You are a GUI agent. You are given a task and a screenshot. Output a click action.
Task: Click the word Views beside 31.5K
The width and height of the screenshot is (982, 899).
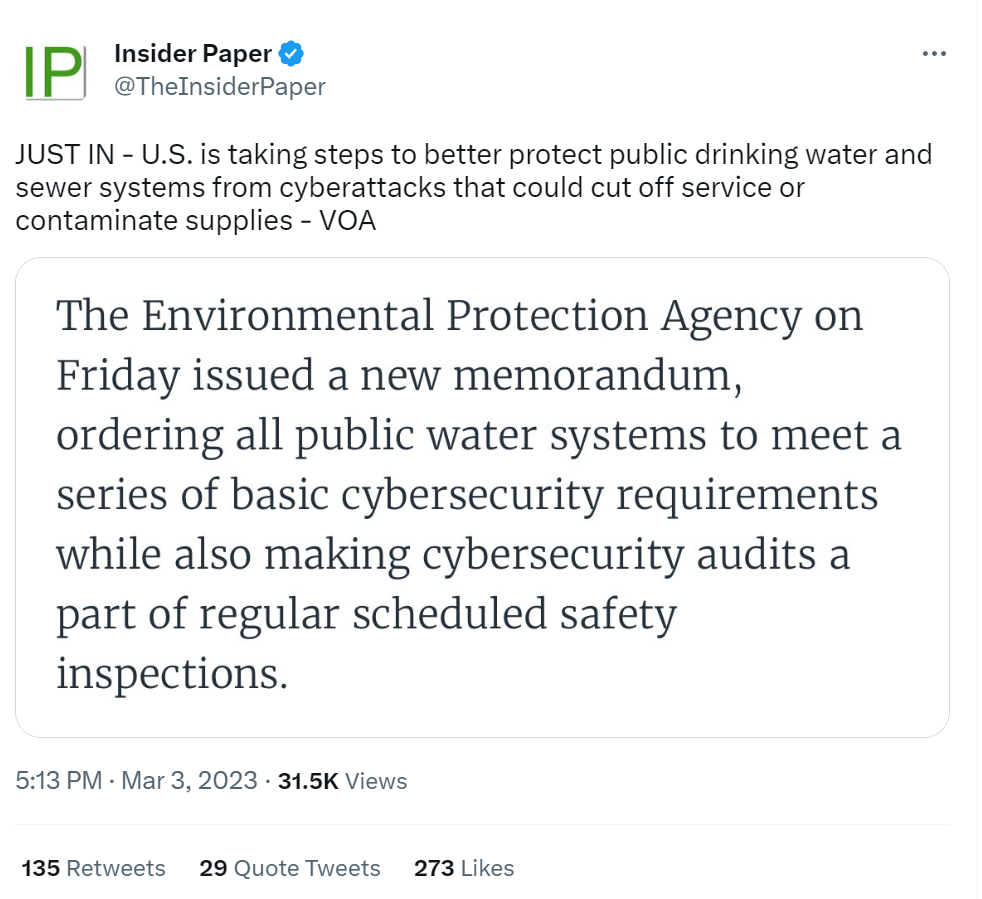click(x=376, y=781)
